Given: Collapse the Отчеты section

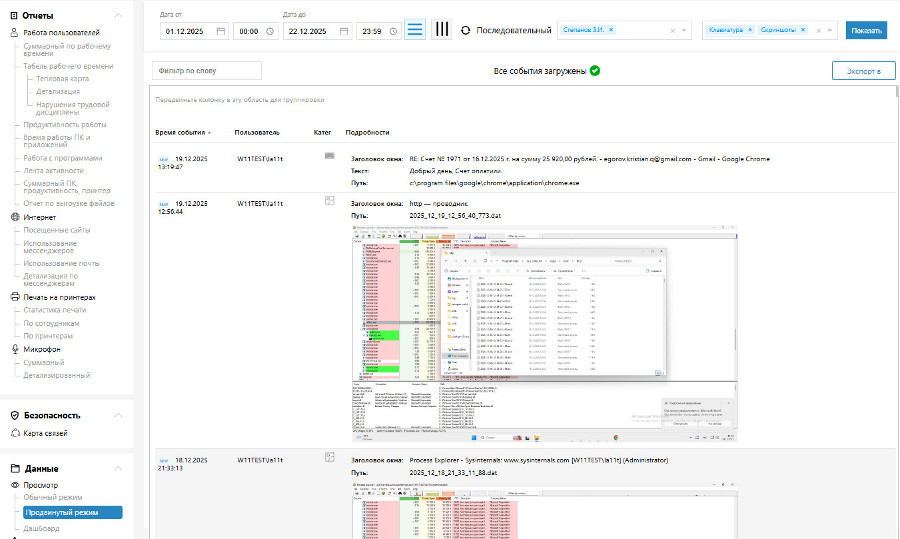Looking at the screenshot, I should (119, 15).
